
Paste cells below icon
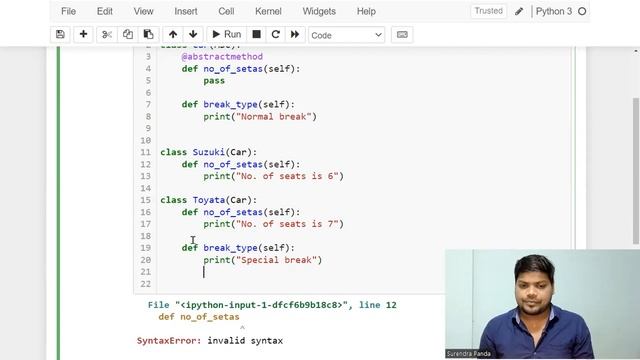tap(149, 35)
